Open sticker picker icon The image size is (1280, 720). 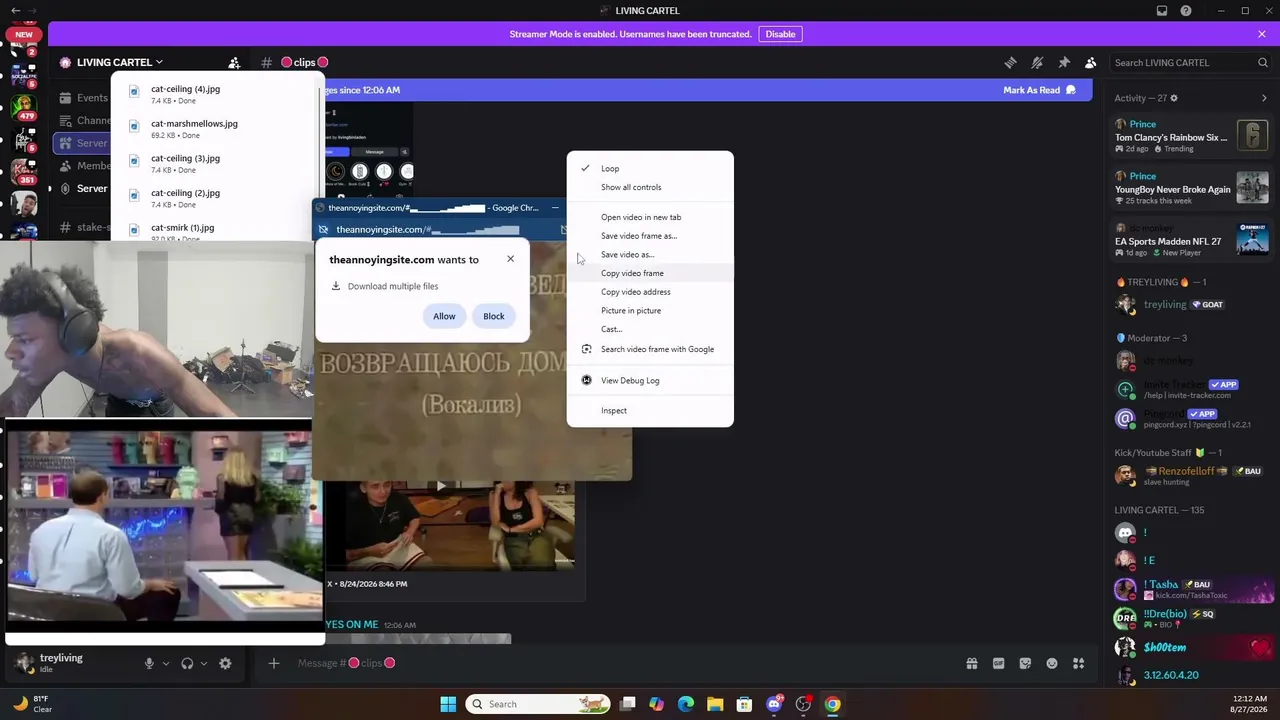point(1025,663)
